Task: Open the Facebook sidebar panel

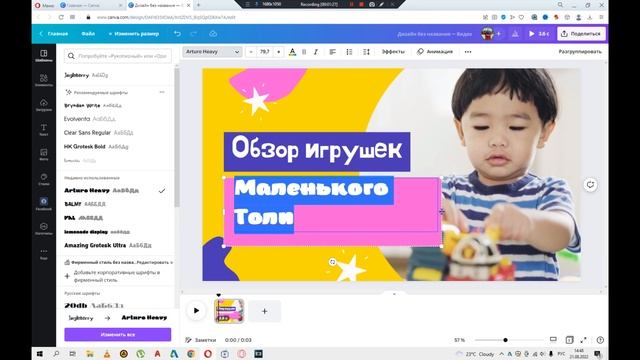Action: [x=44, y=204]
